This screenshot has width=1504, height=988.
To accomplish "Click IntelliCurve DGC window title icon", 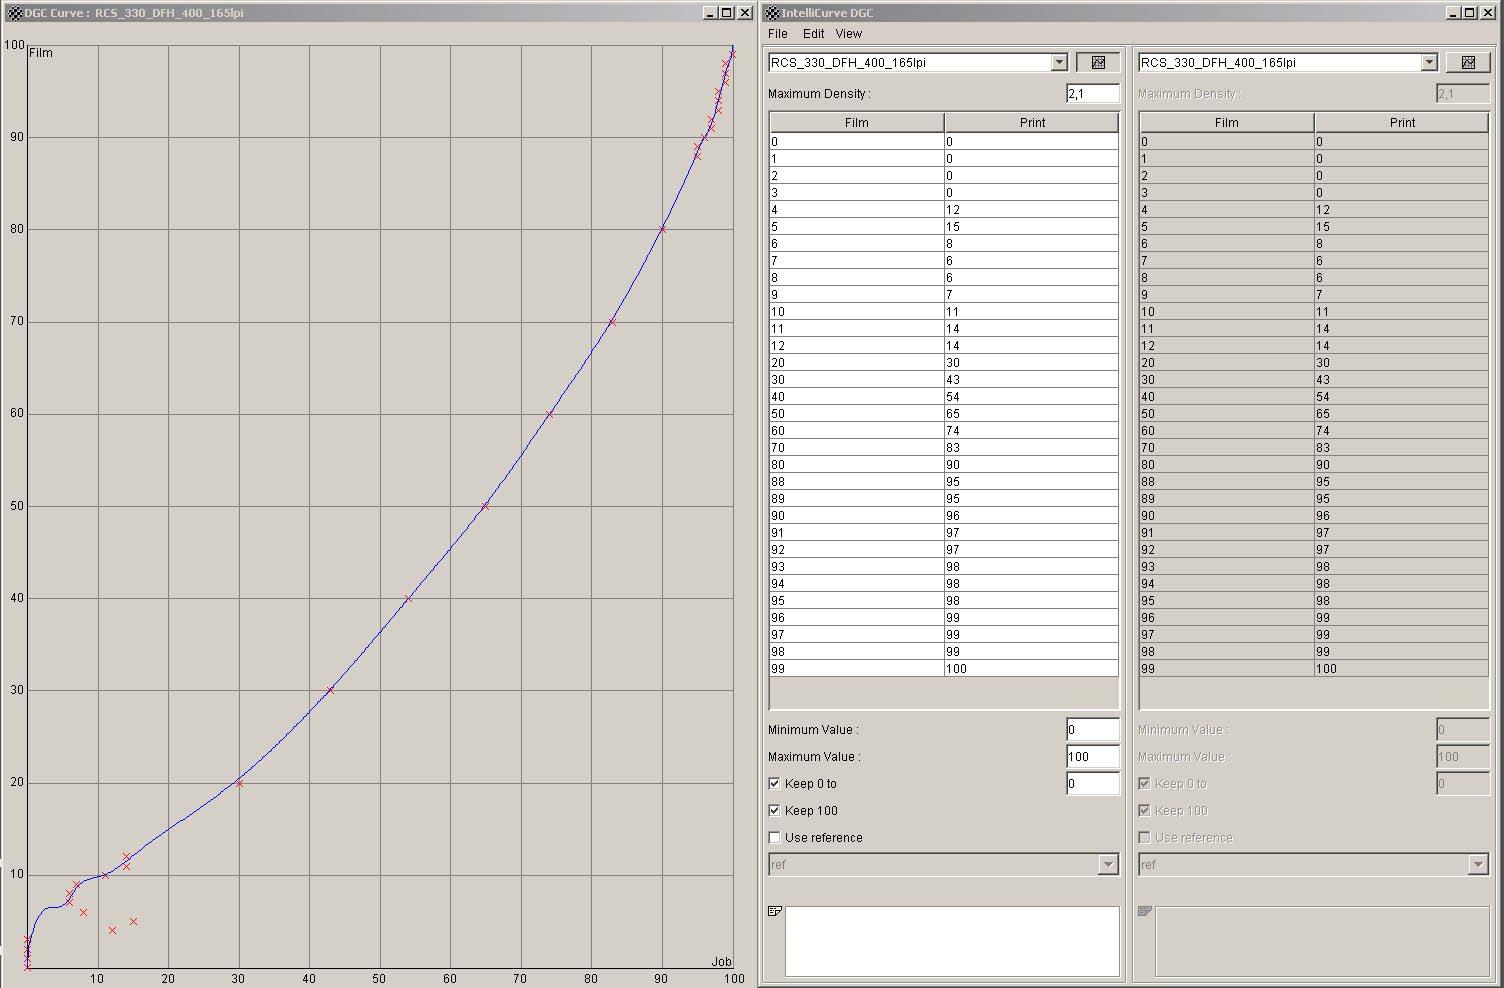I will point(772,13).
